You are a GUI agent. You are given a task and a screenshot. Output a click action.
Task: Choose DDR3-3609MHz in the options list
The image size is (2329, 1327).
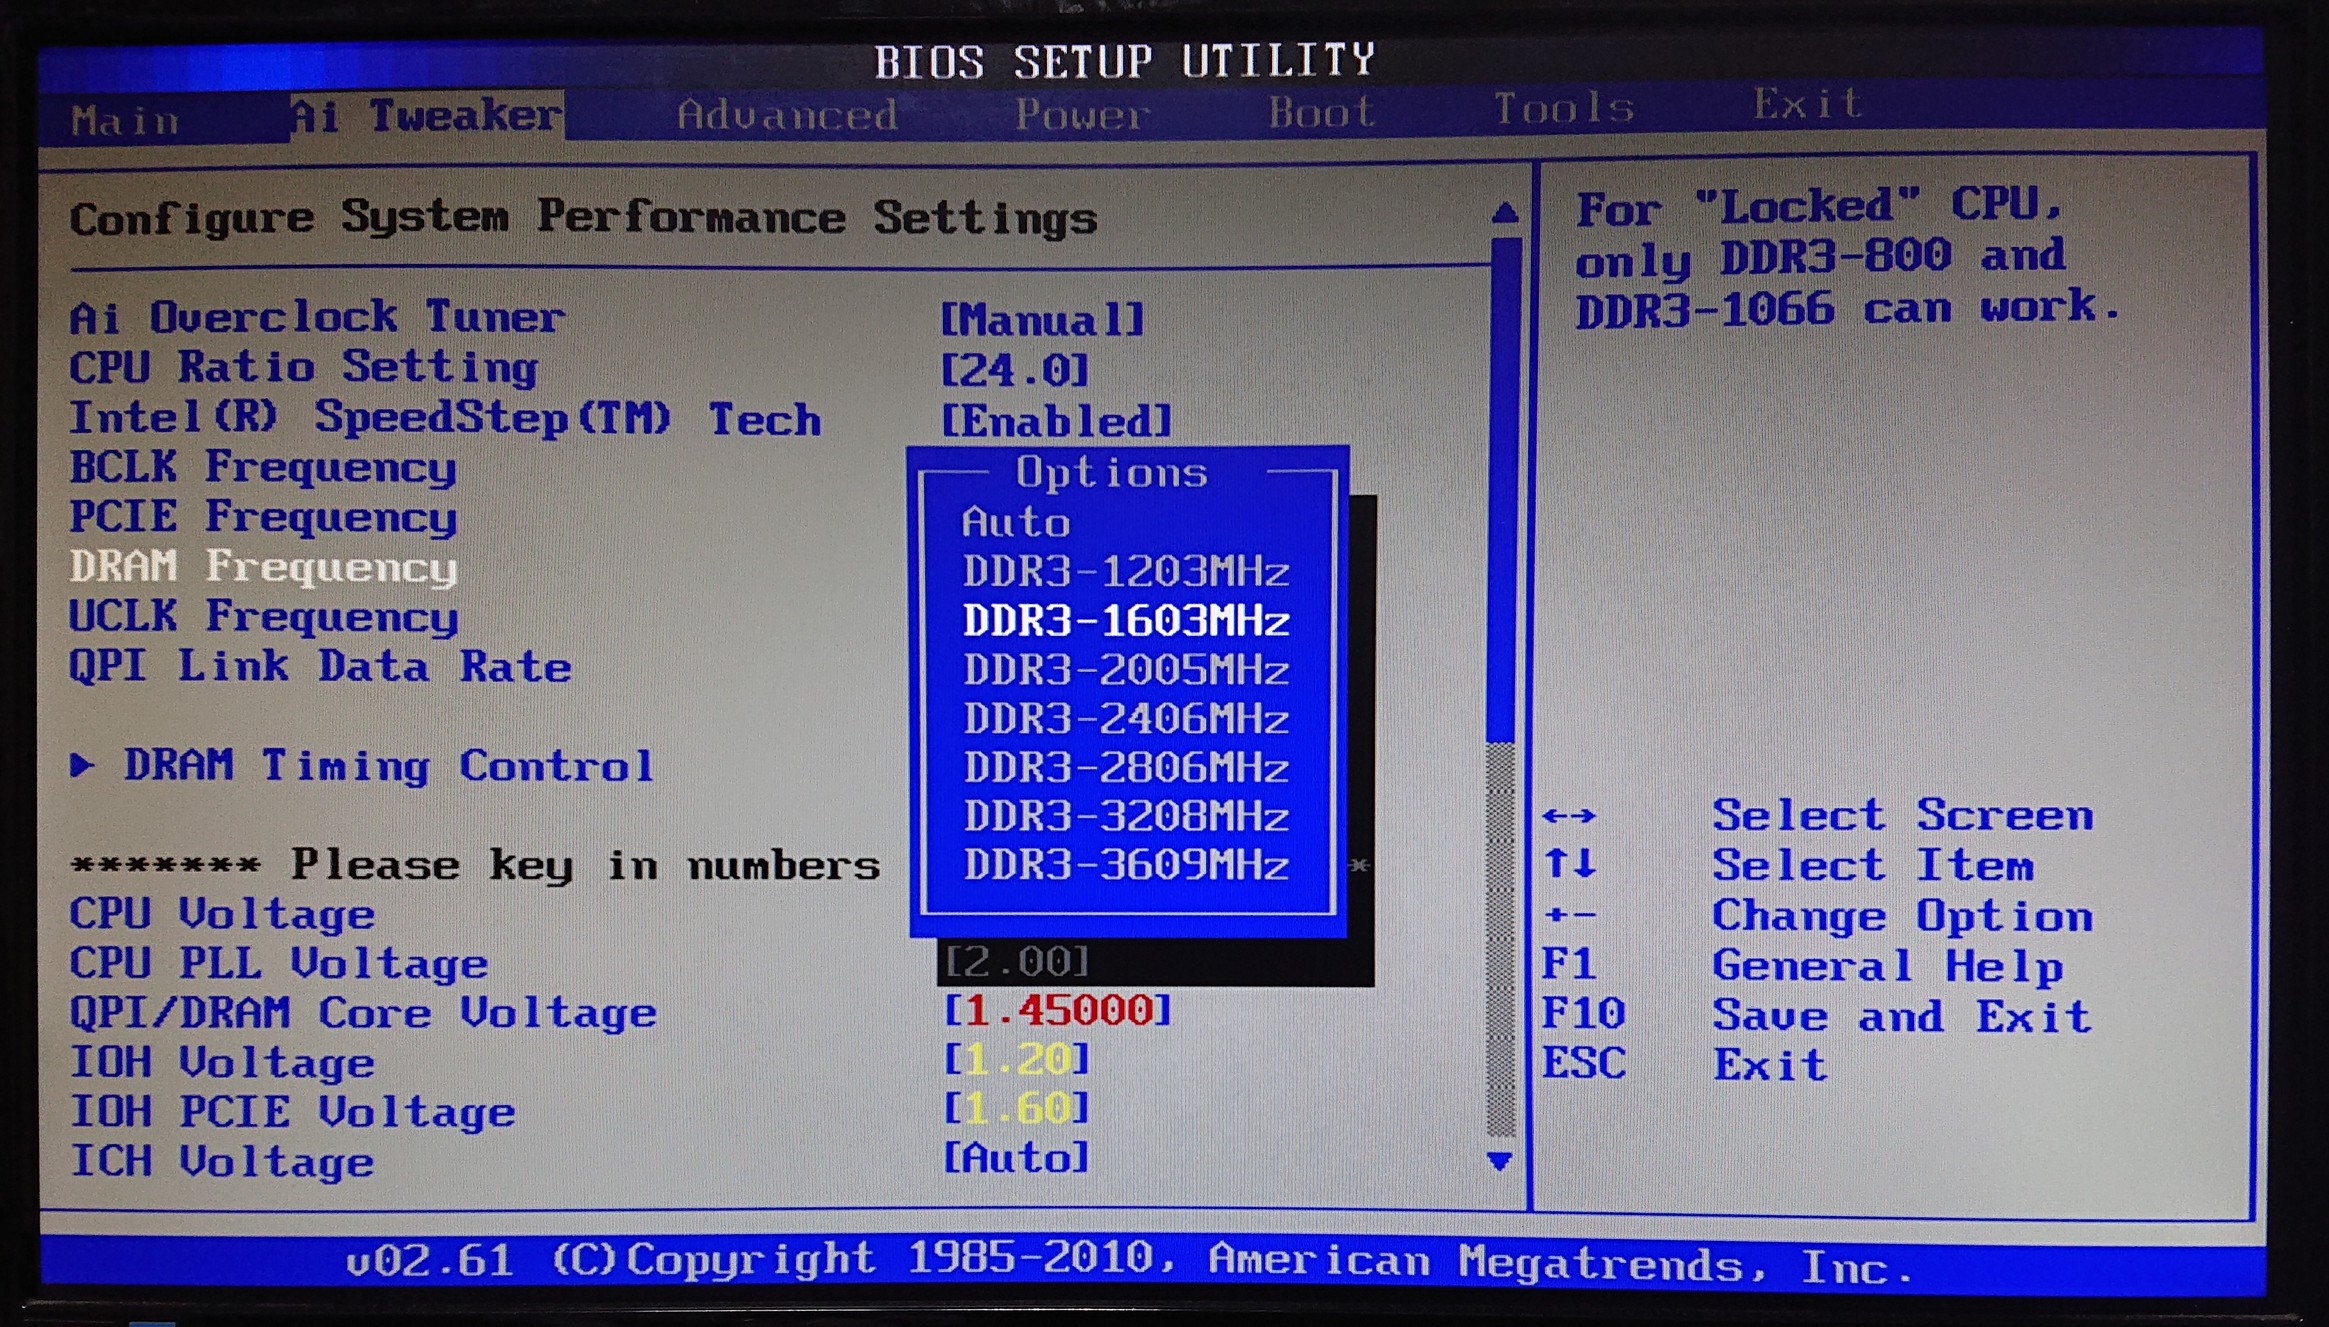tap(1126, 865)
